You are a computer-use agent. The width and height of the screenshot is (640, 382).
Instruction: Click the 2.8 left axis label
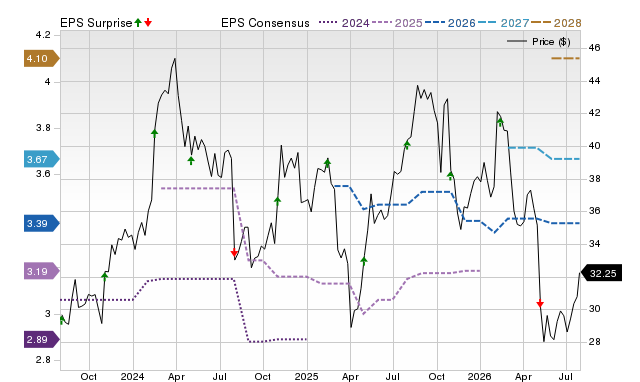pyautogui.click(x=43, y=360)
